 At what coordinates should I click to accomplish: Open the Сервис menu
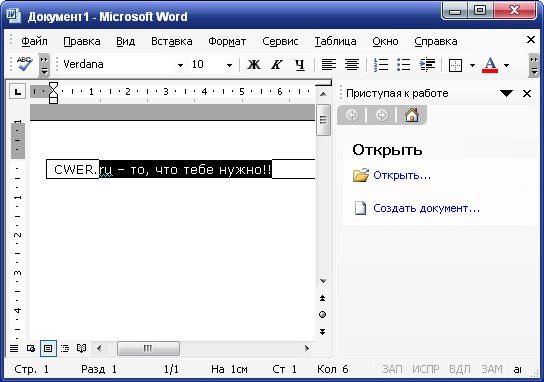pyautogui.click(x=280, y=41)
